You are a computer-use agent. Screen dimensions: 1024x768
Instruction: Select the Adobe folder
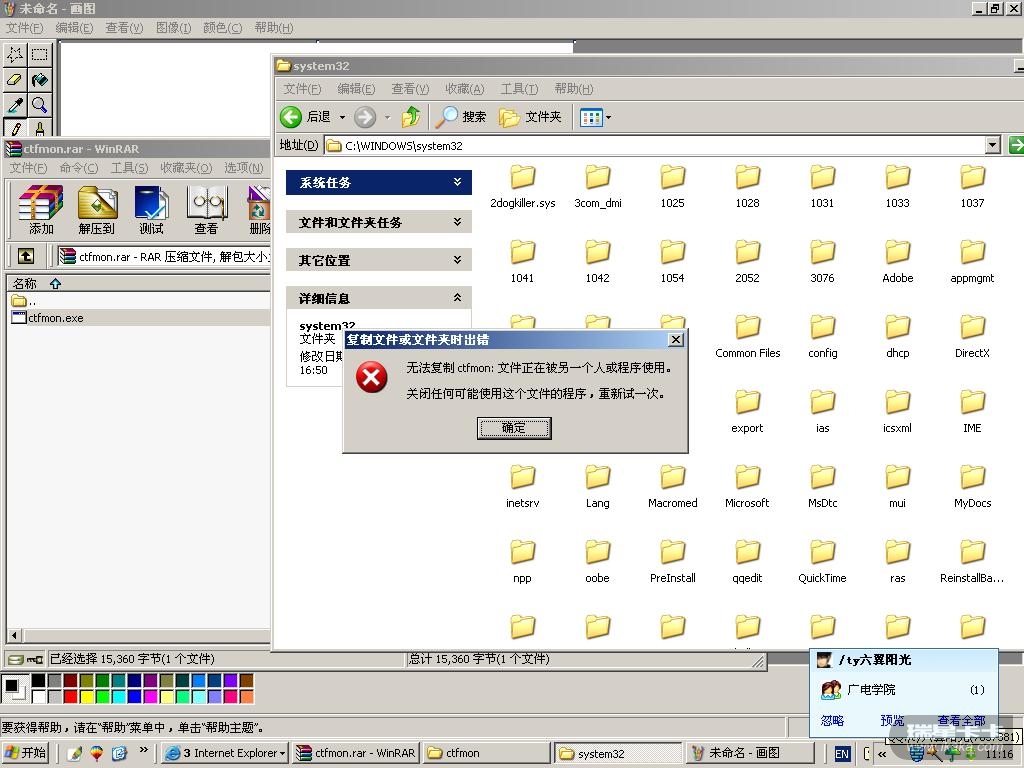(x=897, y=263)
